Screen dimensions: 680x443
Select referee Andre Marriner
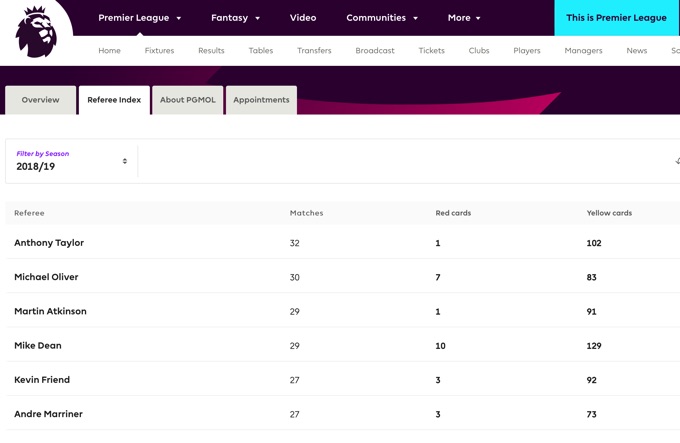click(48, 414)
